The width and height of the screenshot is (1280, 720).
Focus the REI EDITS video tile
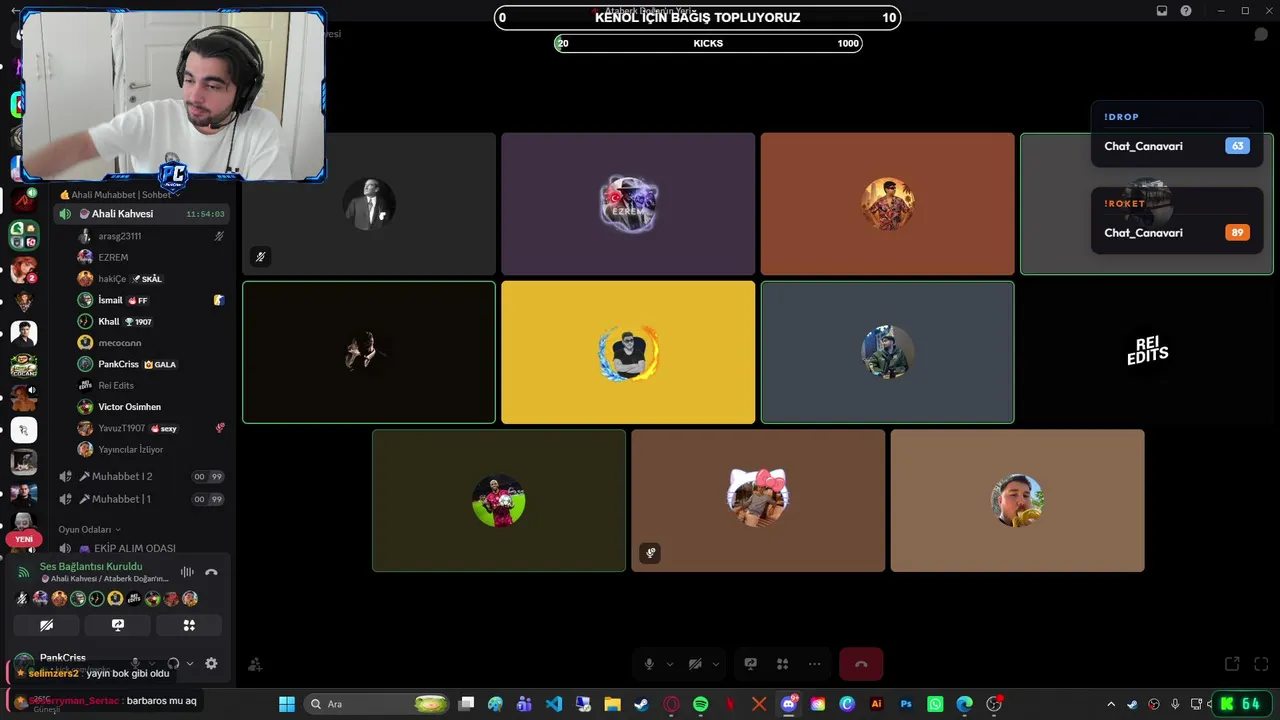pos(1147,352)
